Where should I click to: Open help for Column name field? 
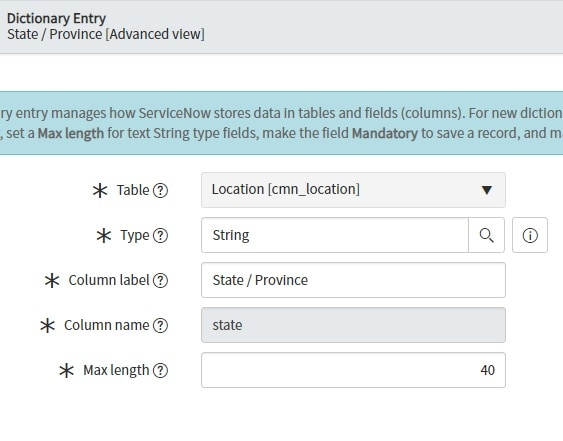[x=160, y=325]
